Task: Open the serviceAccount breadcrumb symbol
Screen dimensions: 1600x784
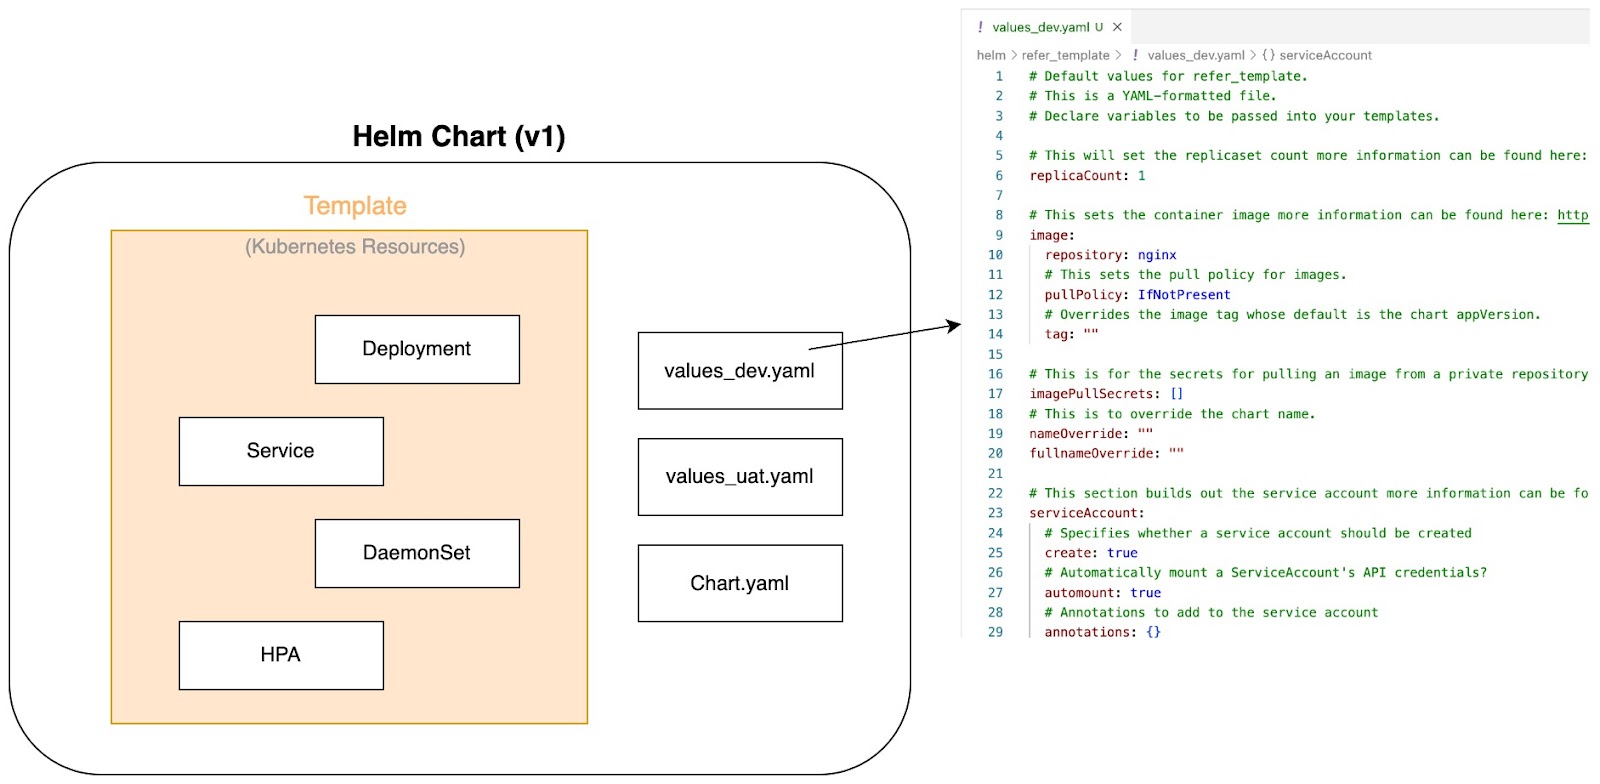Action: click(x=1325, y=55)
